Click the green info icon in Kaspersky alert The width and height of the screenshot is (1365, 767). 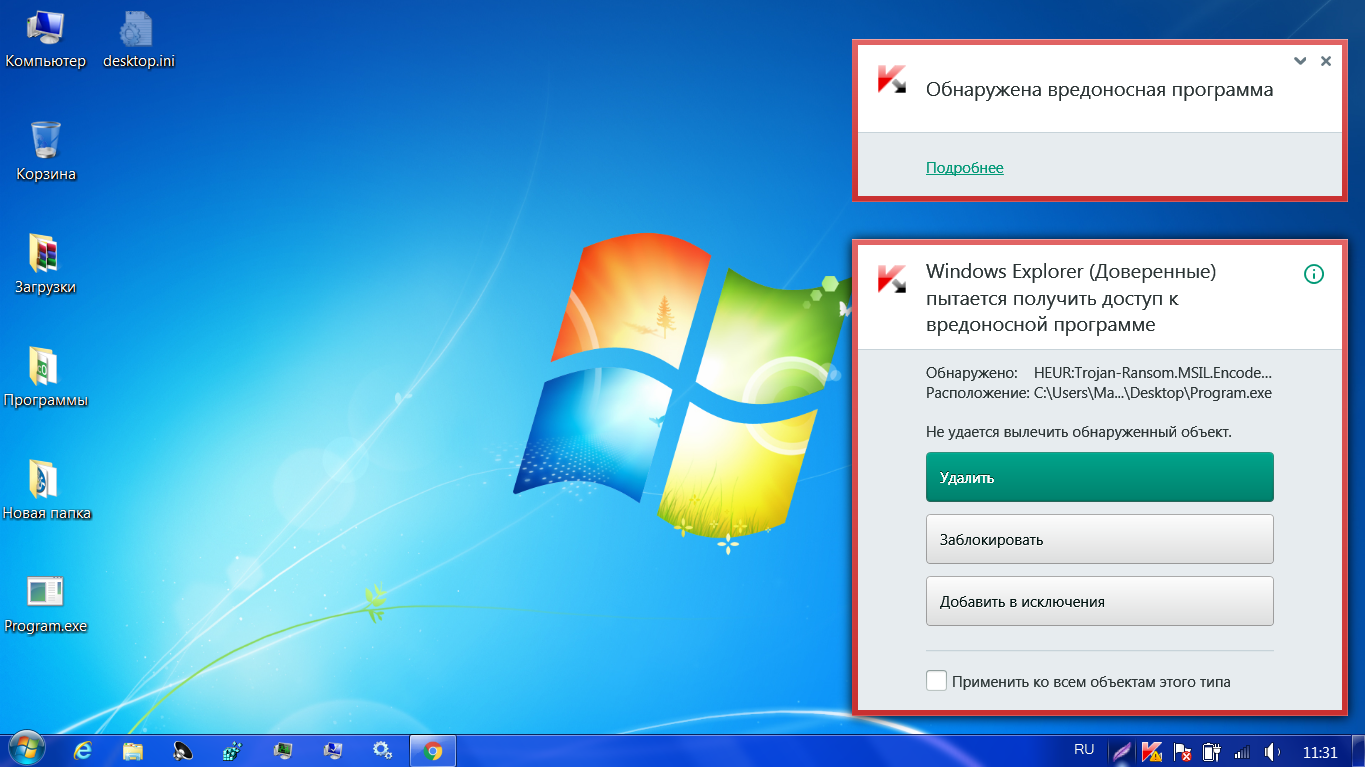(1314, 273)
